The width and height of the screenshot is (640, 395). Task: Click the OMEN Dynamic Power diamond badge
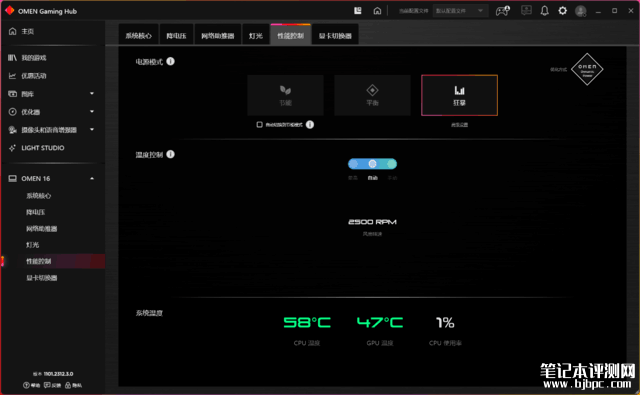pyautogui.click(x=587, y=69)
